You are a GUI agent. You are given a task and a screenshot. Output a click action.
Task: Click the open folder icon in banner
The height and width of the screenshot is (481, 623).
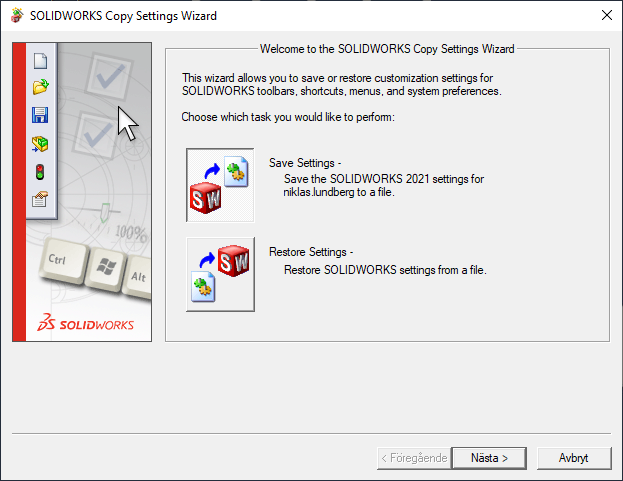point(40,86)
